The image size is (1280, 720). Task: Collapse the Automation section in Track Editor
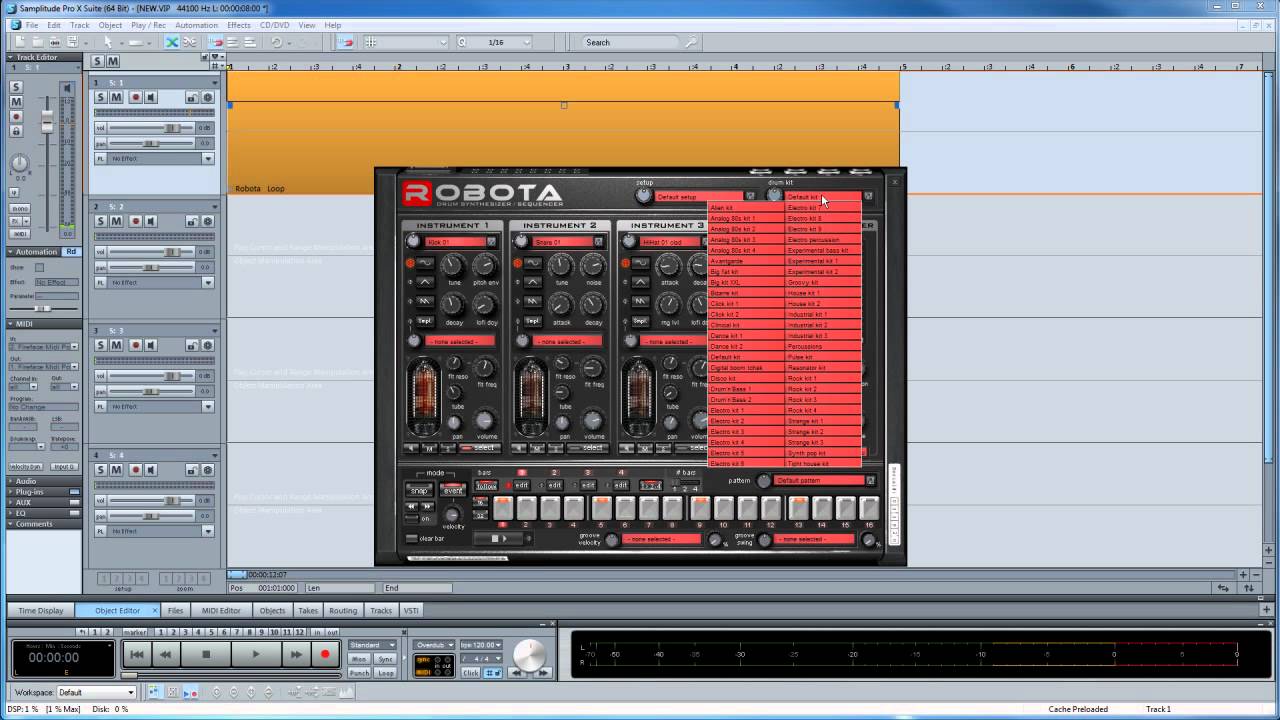[x=12, y=252]
